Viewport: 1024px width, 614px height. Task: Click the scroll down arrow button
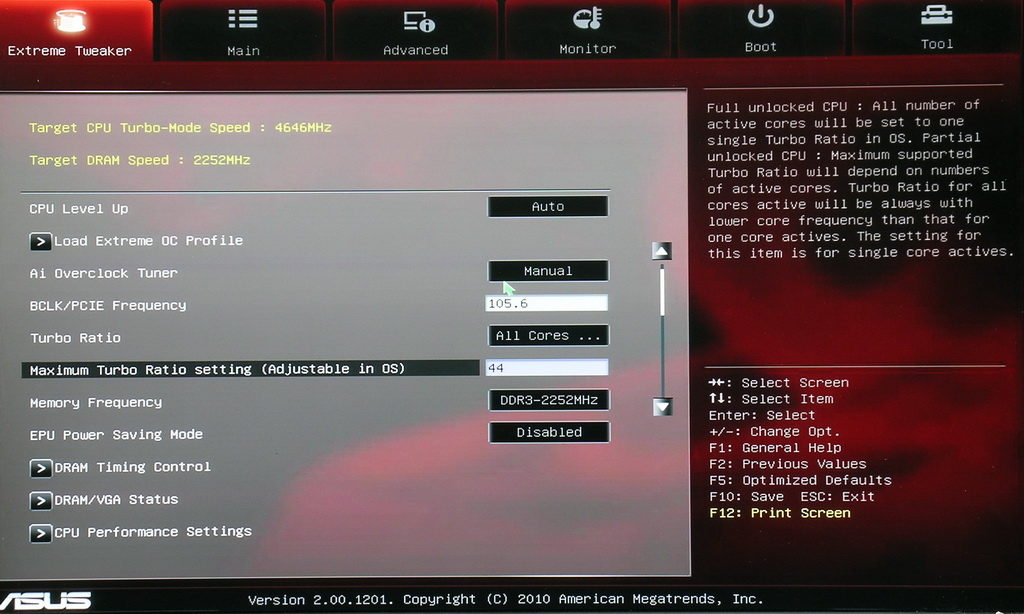pyautogui.click(x=662, y=407)
